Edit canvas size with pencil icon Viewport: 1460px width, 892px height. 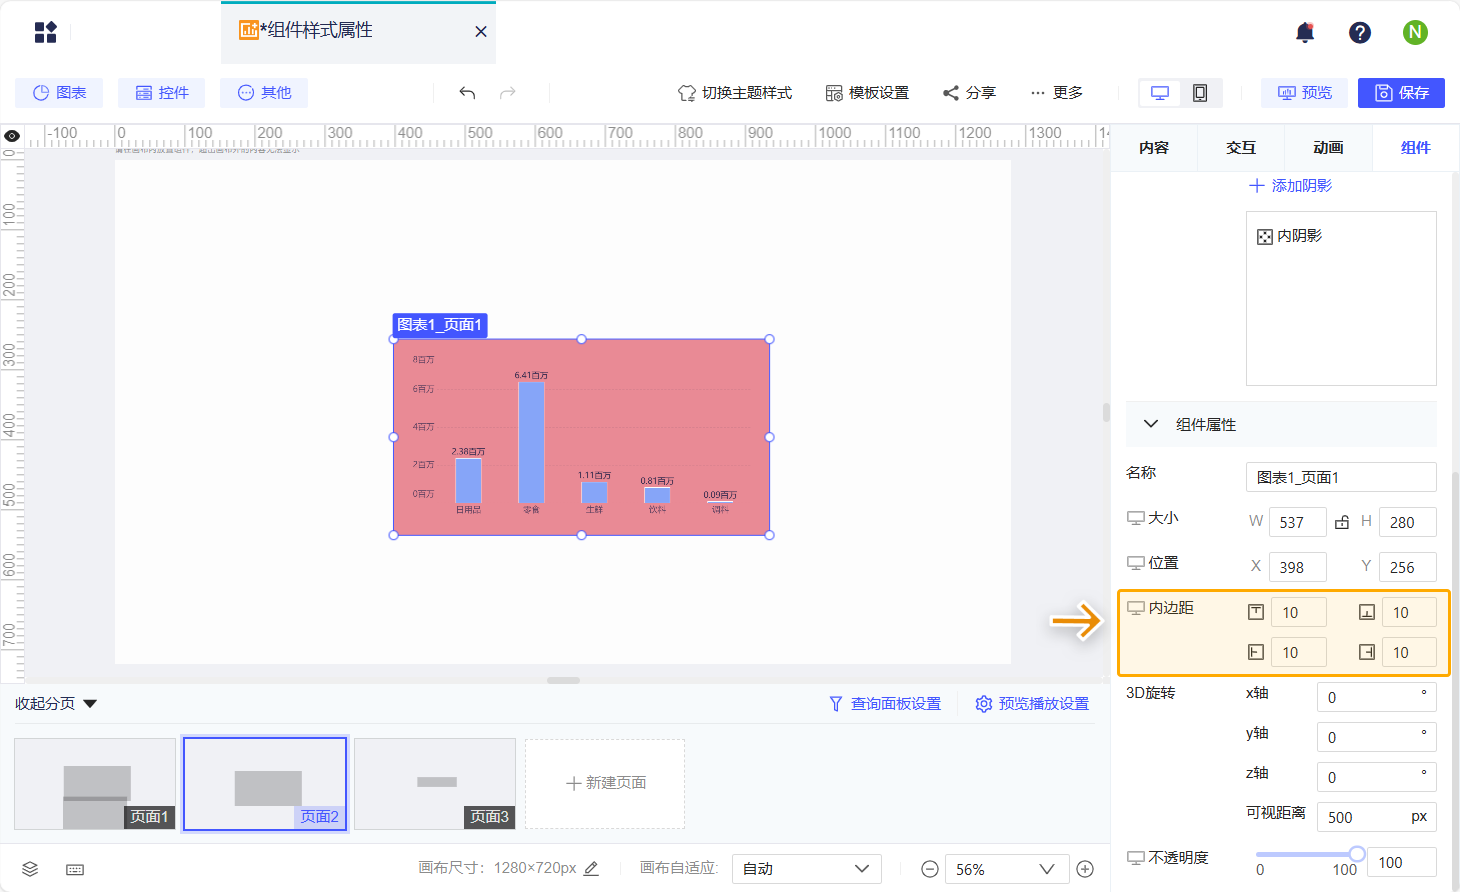591,868
